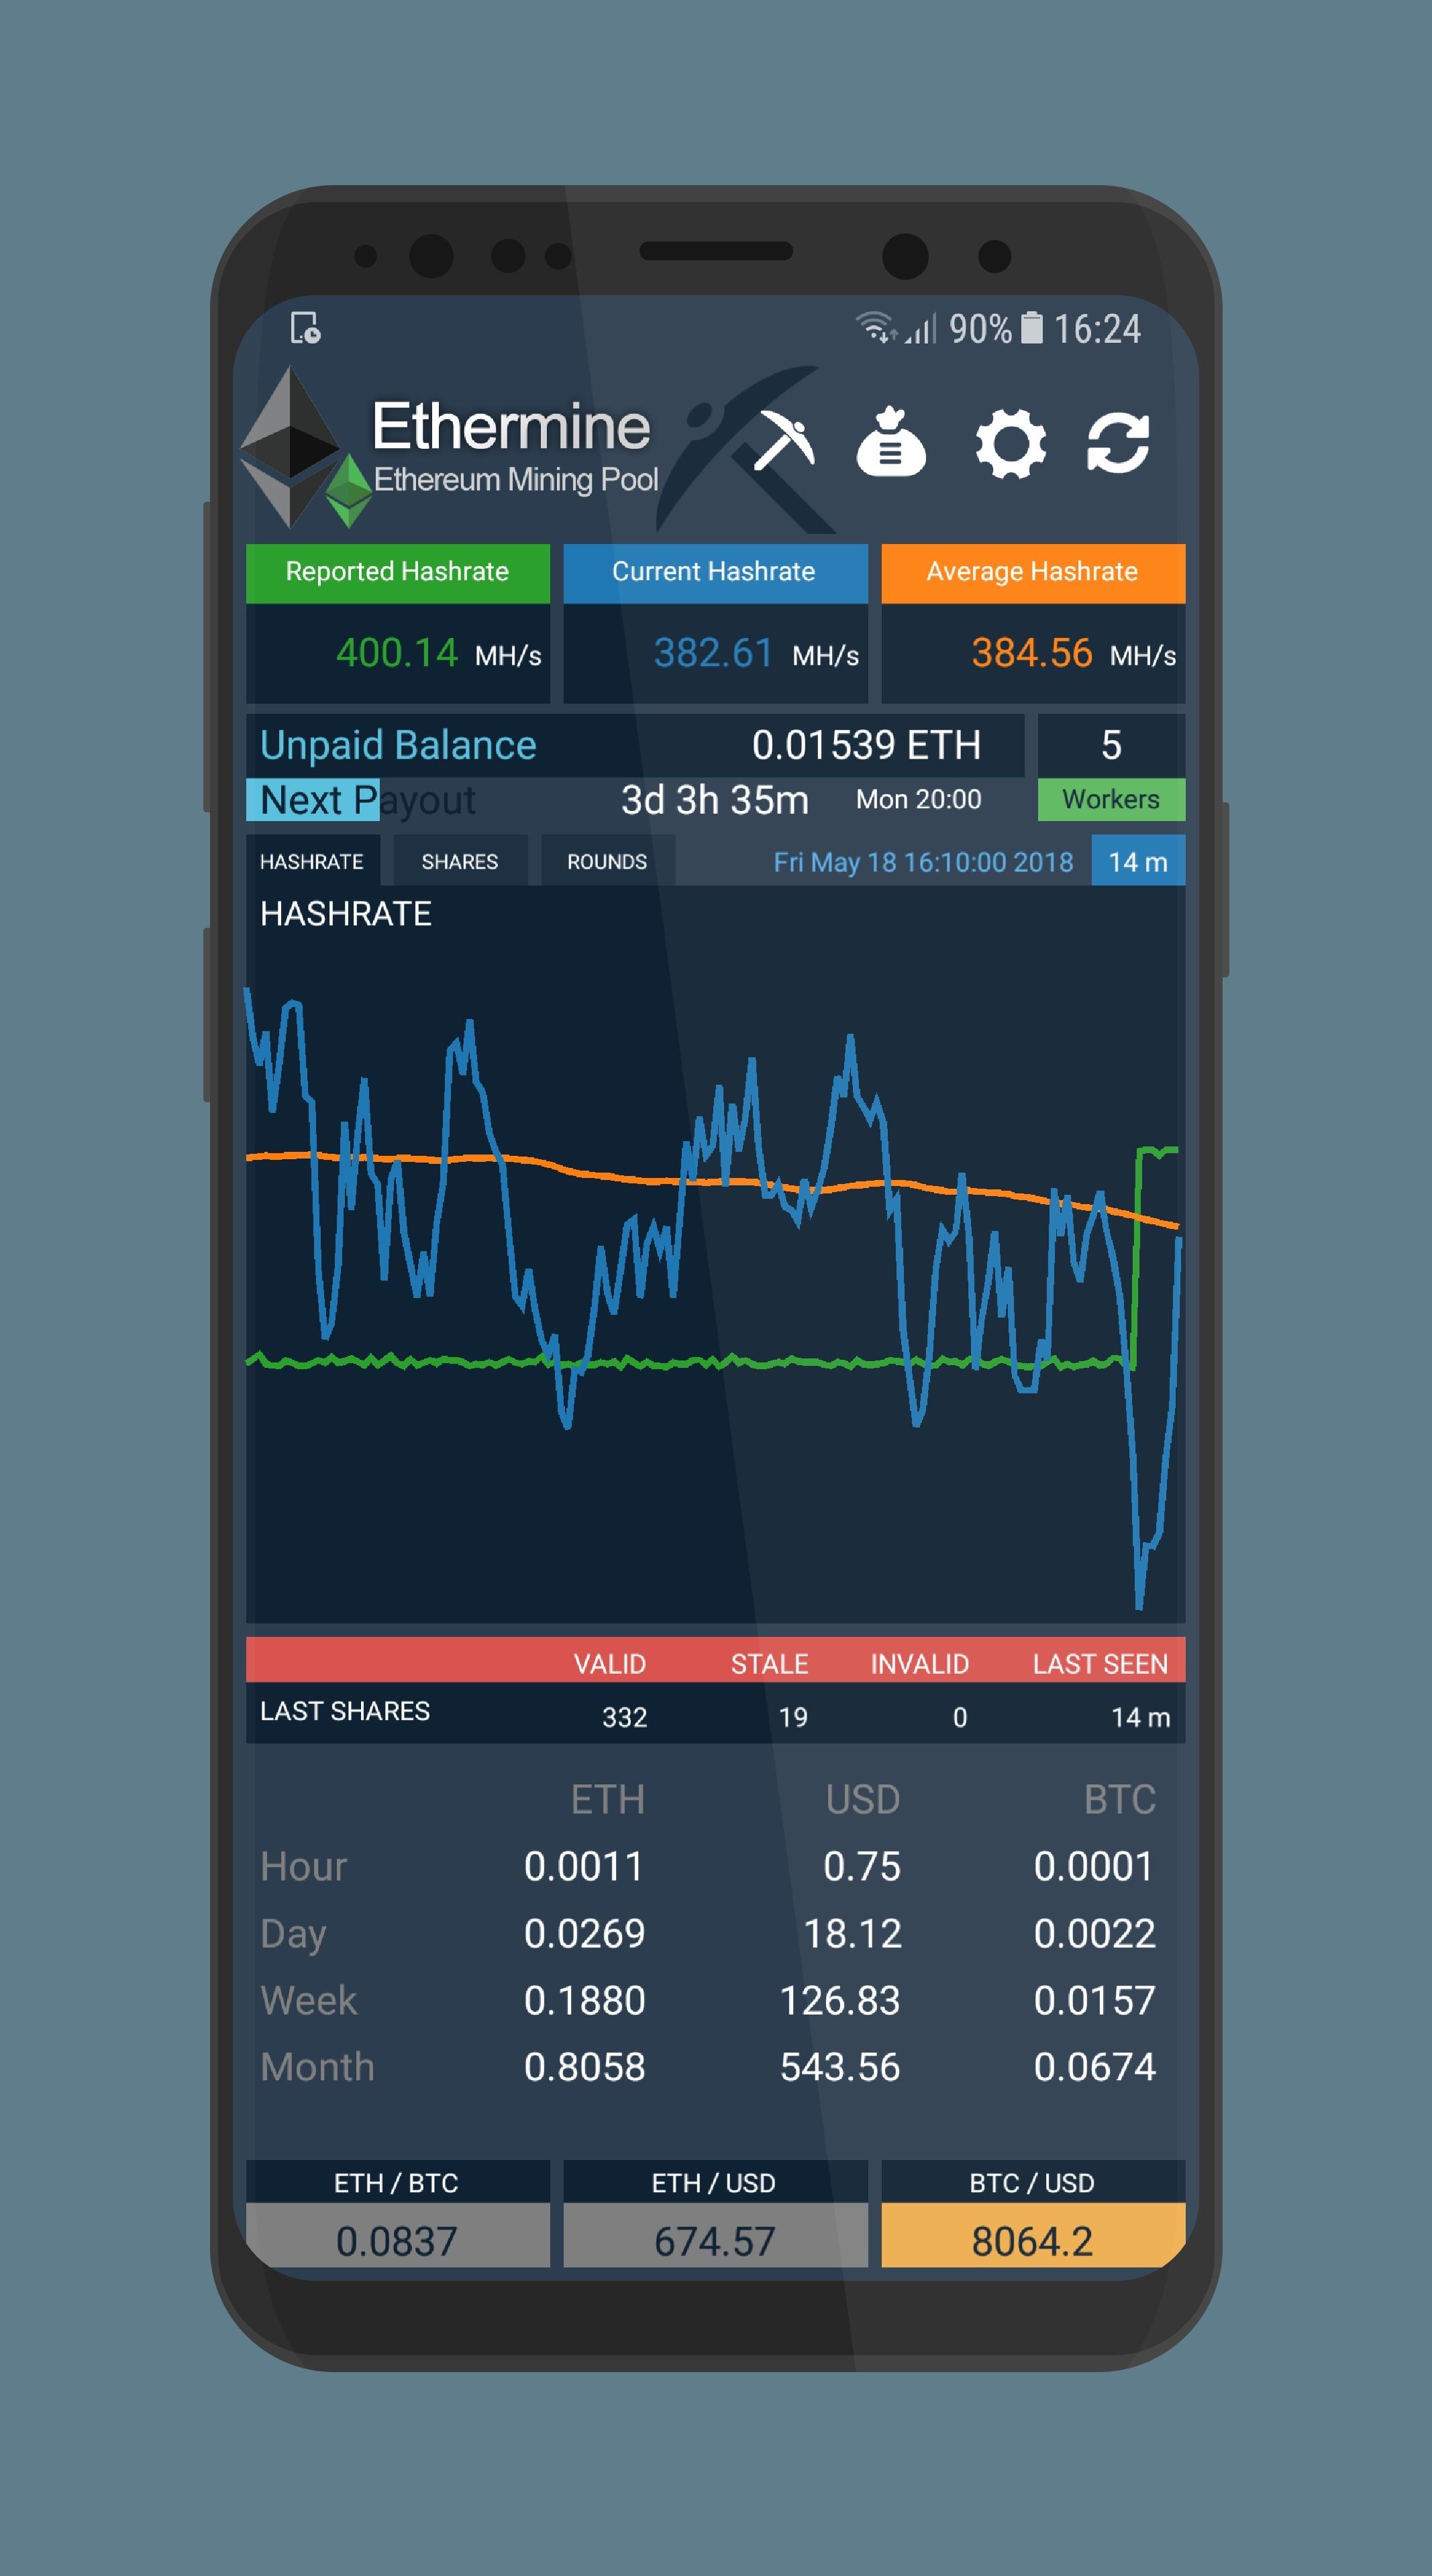Viewport: 1432px width, 2576px height.
Task: Tap the 400.14 MH/s reported value
Action: pyautogui.click(x=438, y=654)
